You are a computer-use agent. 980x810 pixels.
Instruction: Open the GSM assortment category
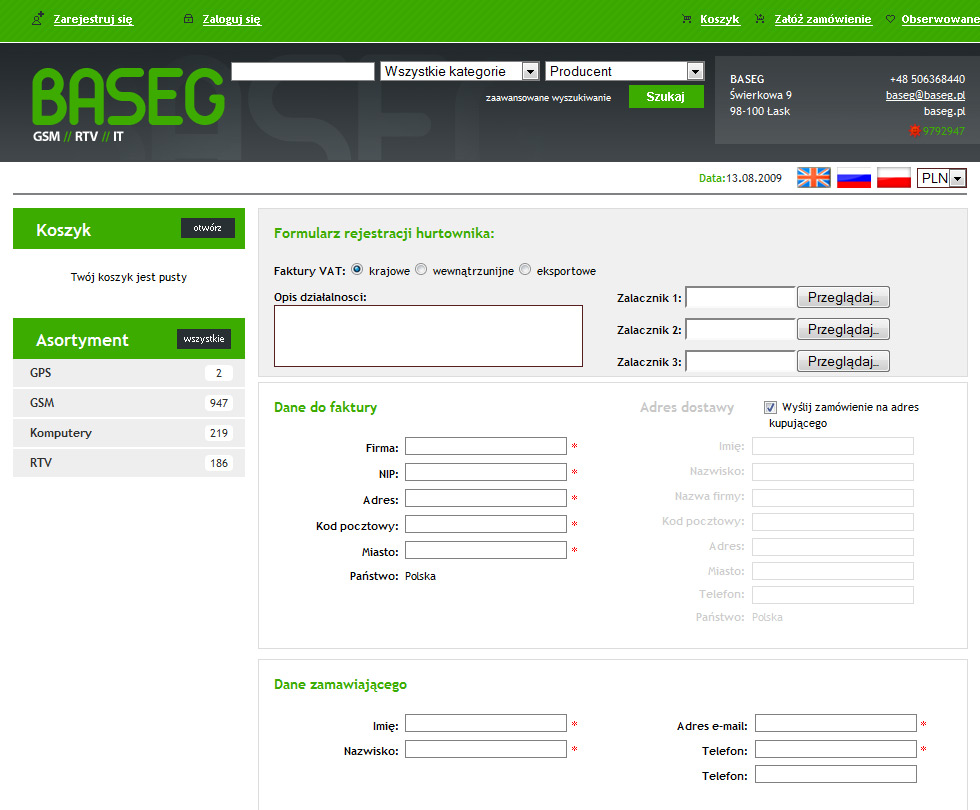pyautogui.click(x=42, y=403)
